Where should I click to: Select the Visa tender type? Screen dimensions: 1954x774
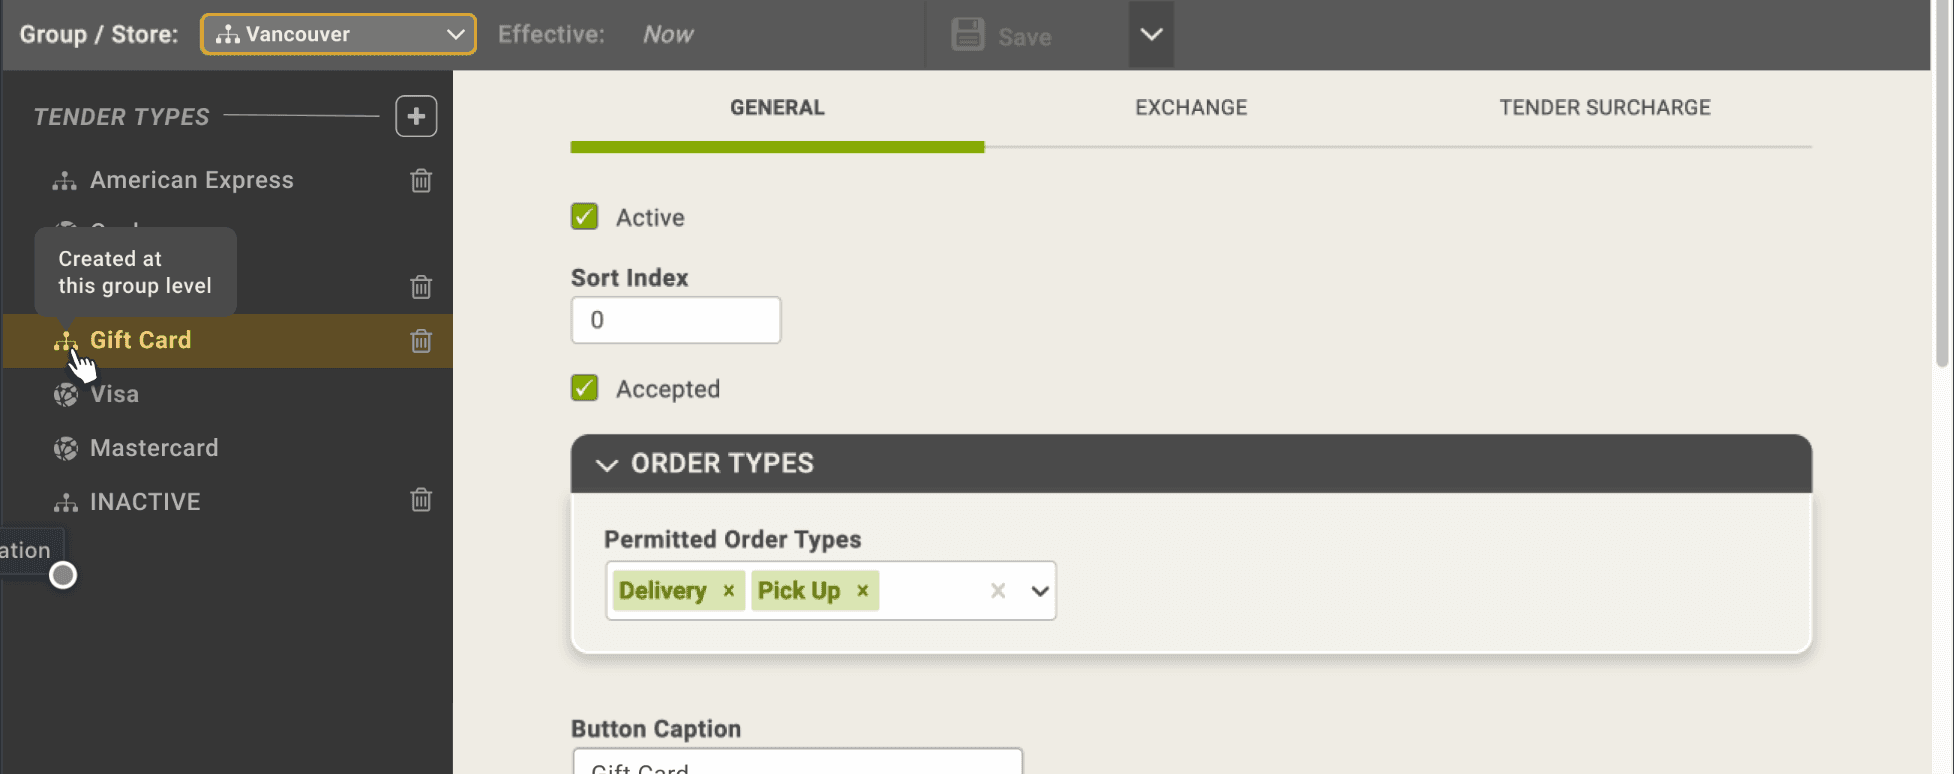coord(115,394)
